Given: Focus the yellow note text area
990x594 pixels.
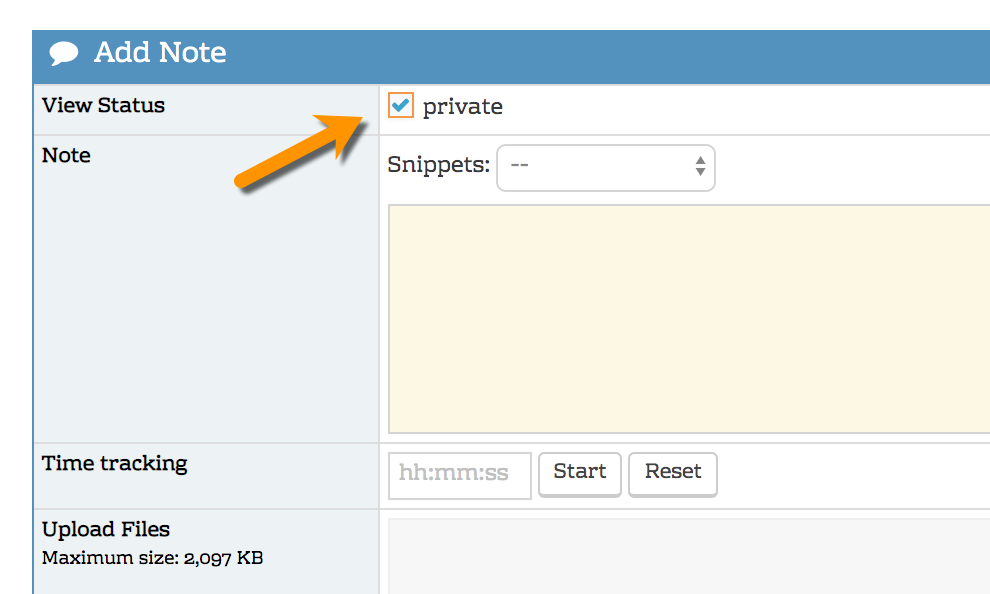Looking at the screenshot, I should 688,319.
